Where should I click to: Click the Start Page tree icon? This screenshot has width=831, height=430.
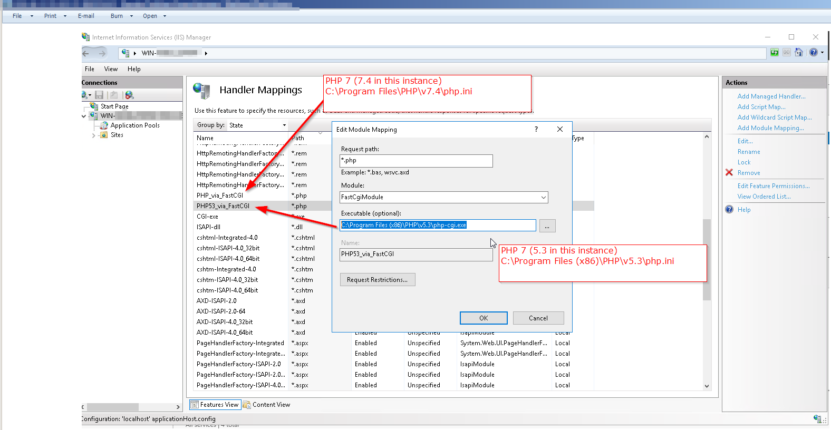[x=94, y=106]
